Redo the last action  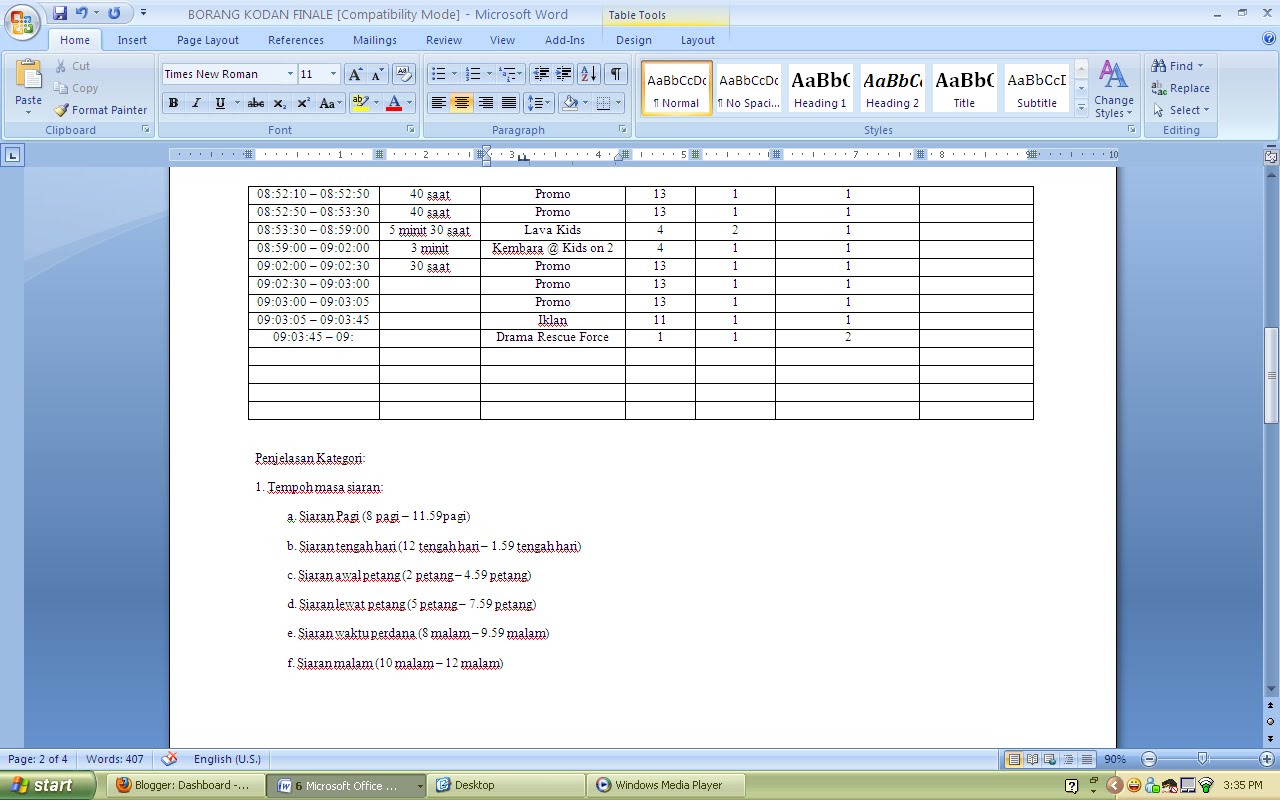coord(114,14)
